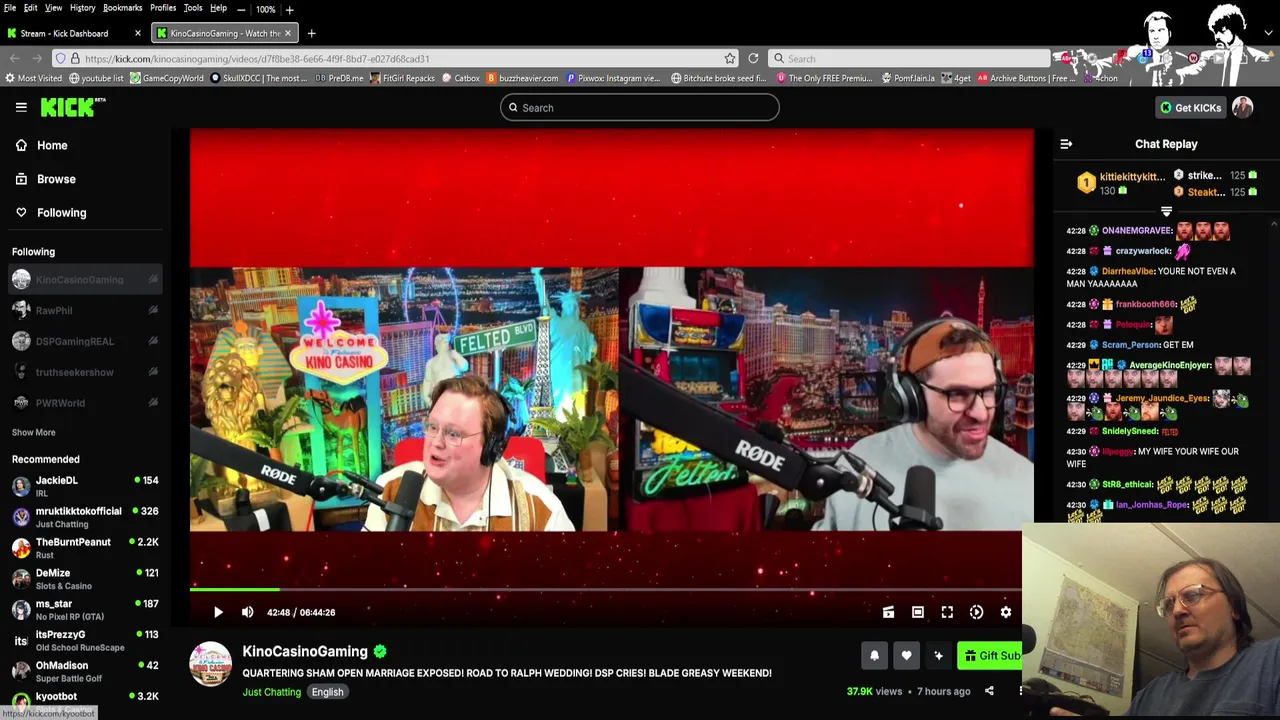Image resolution: width=1280 pixels, height=720 pixels.
Task: Open the FitGirl Repacks bookmark
Action: click(x=403, y=78)
